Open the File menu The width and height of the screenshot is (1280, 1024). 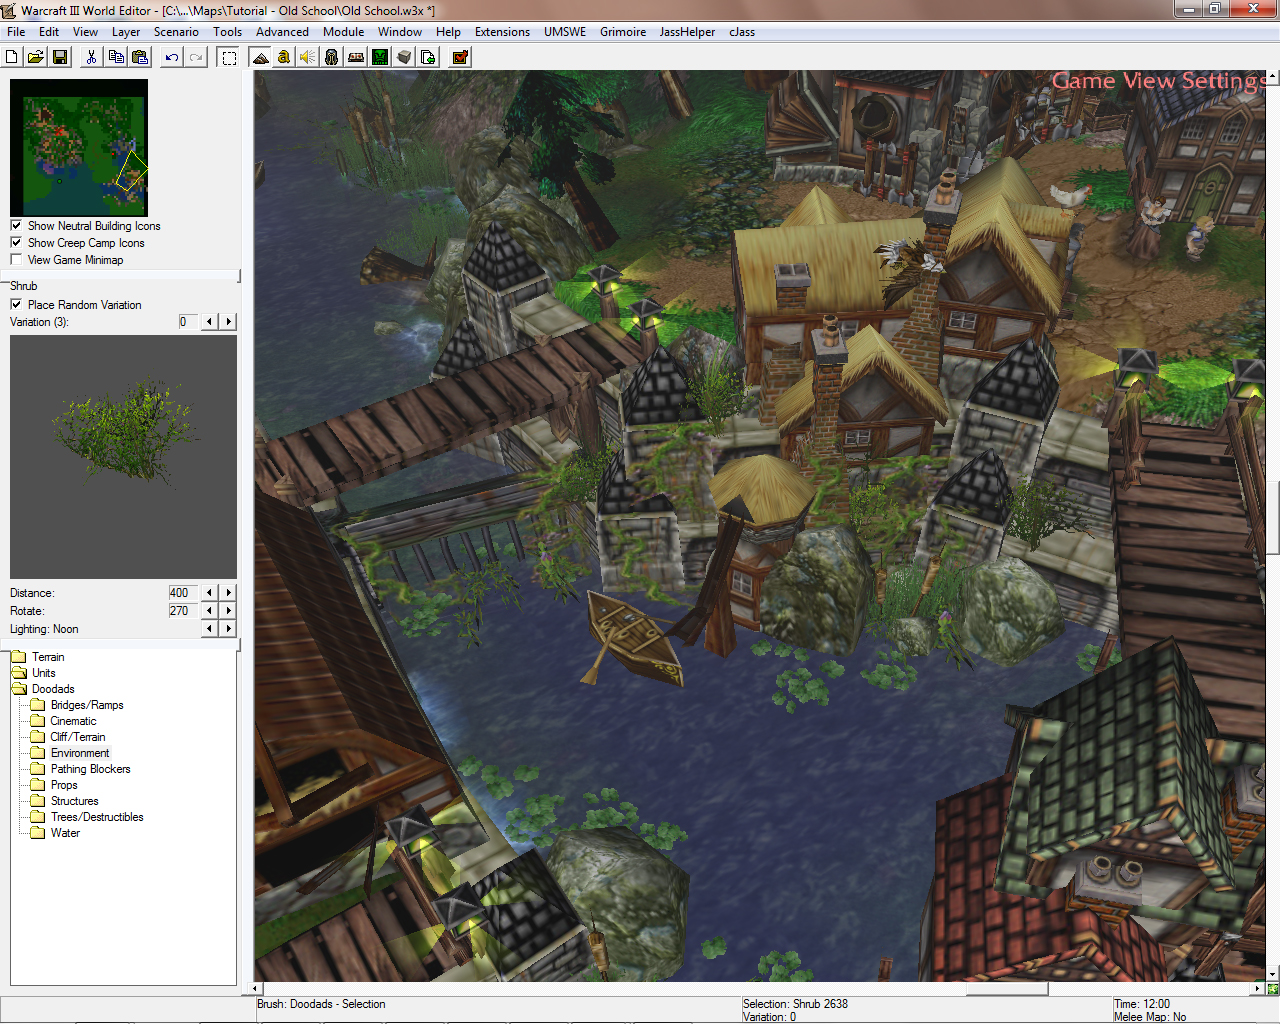pos(16,32)
